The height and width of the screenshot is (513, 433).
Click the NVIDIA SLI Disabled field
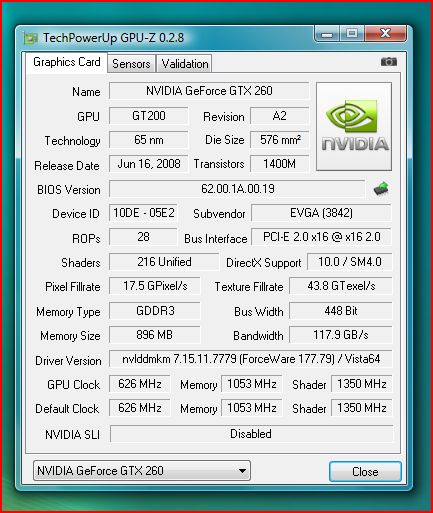coord(251,434)
